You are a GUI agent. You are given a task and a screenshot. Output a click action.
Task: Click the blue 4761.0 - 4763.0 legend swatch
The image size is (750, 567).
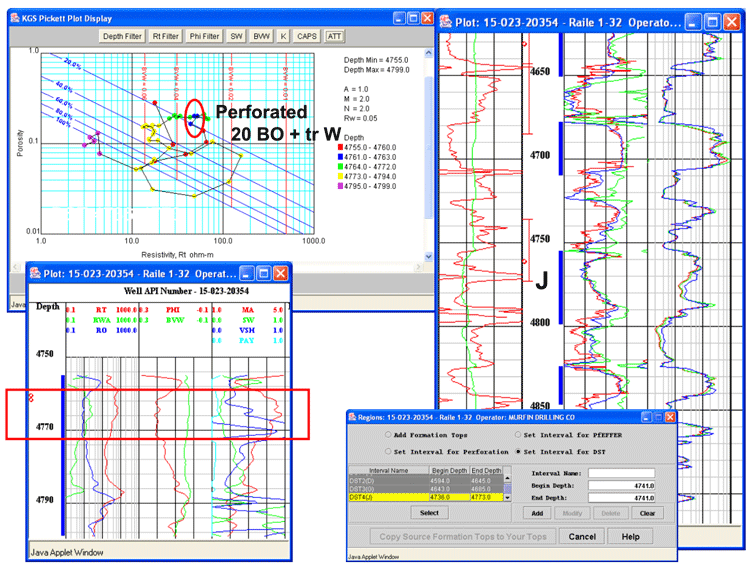341,157
